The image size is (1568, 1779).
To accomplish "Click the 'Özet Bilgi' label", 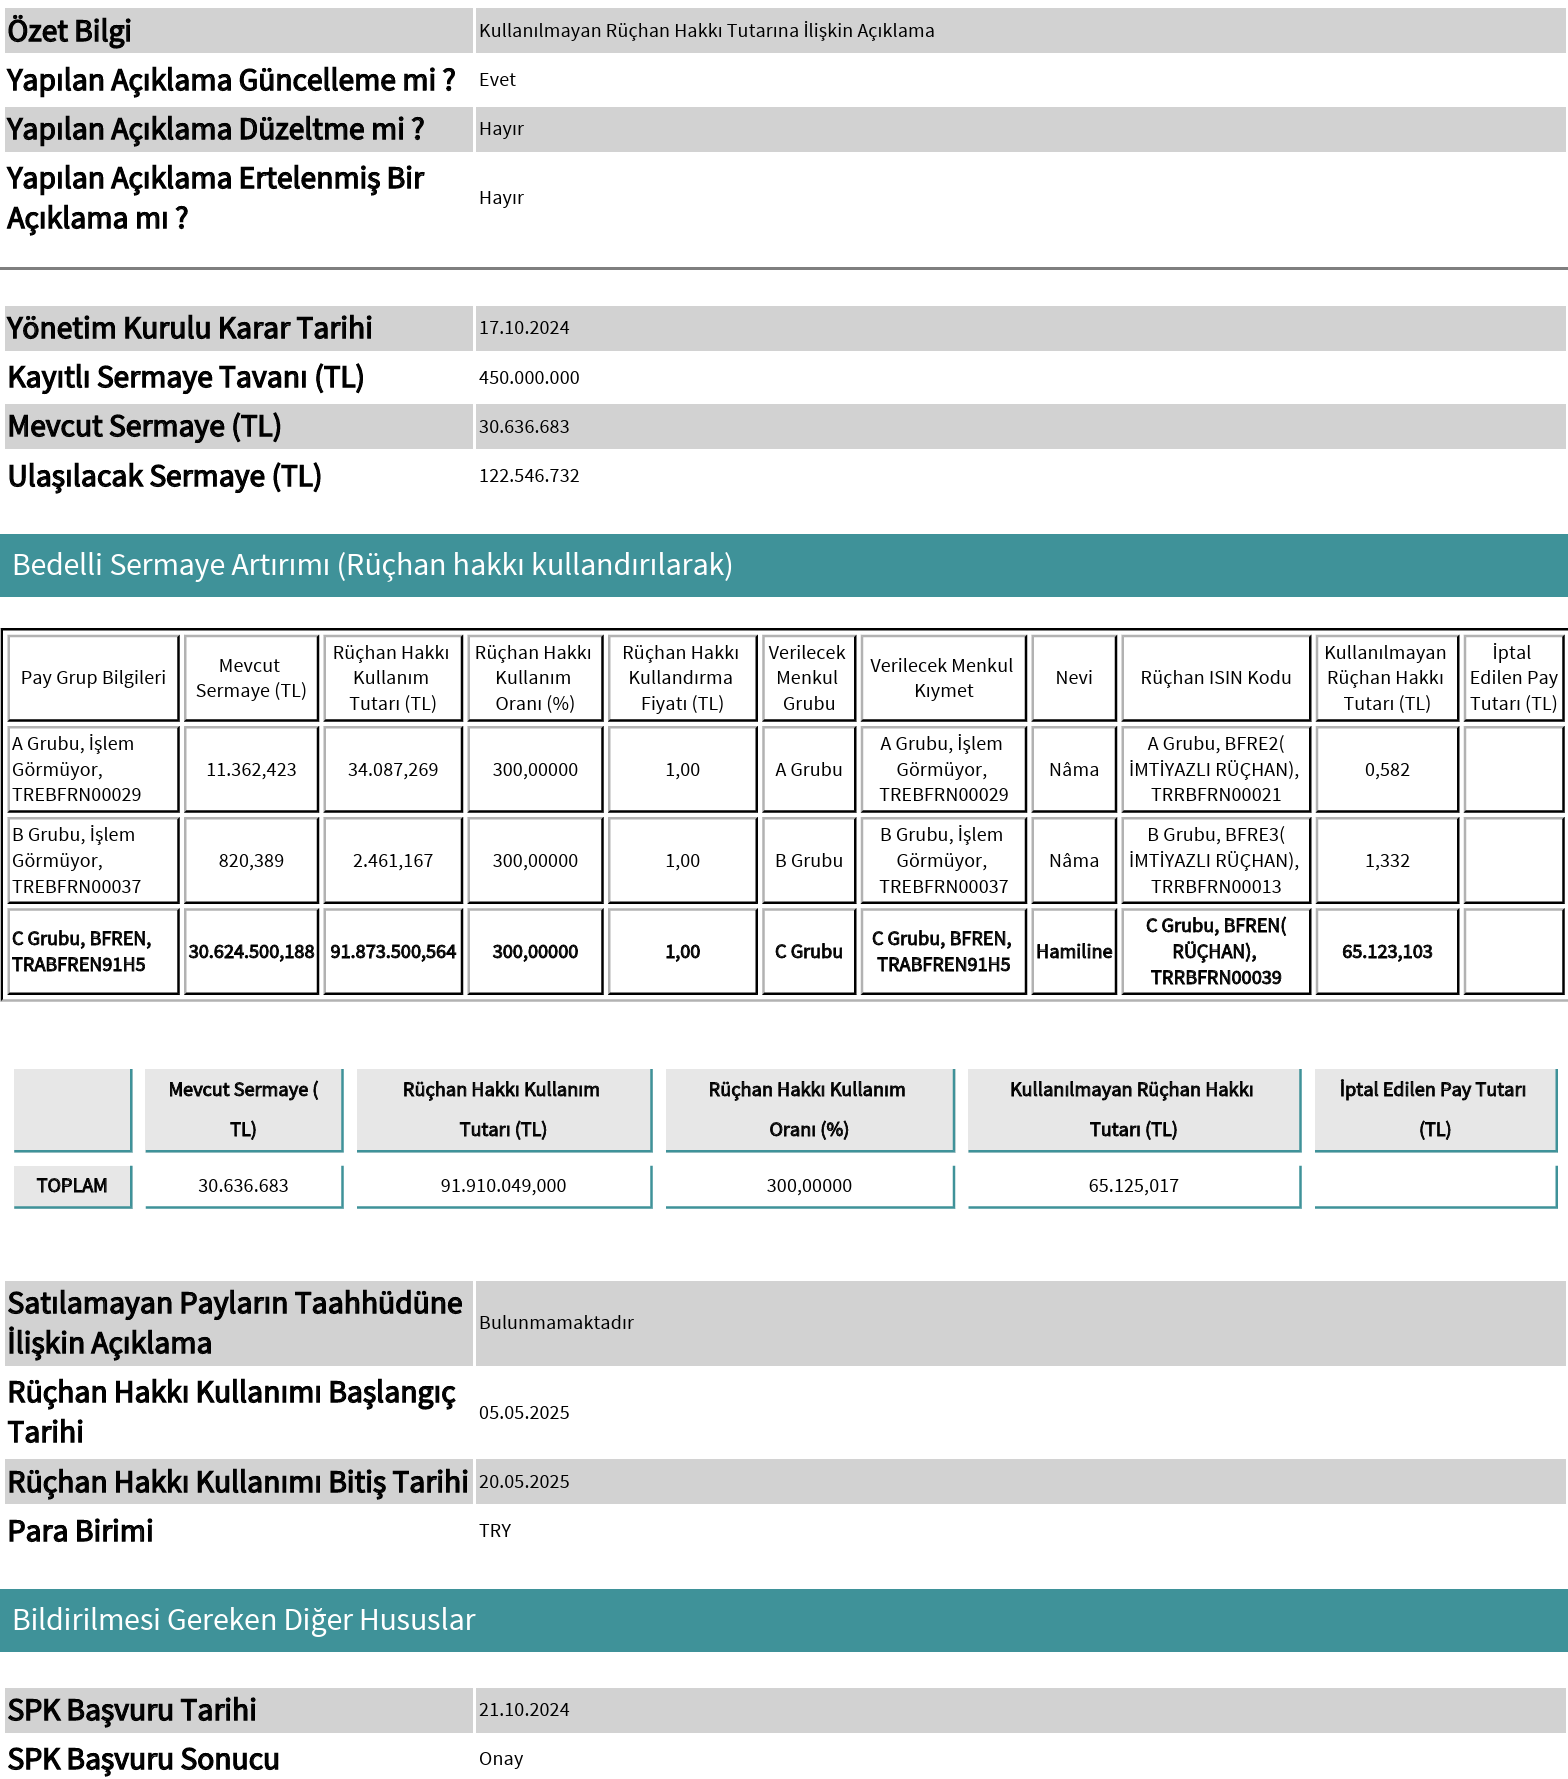I will 69,31.
